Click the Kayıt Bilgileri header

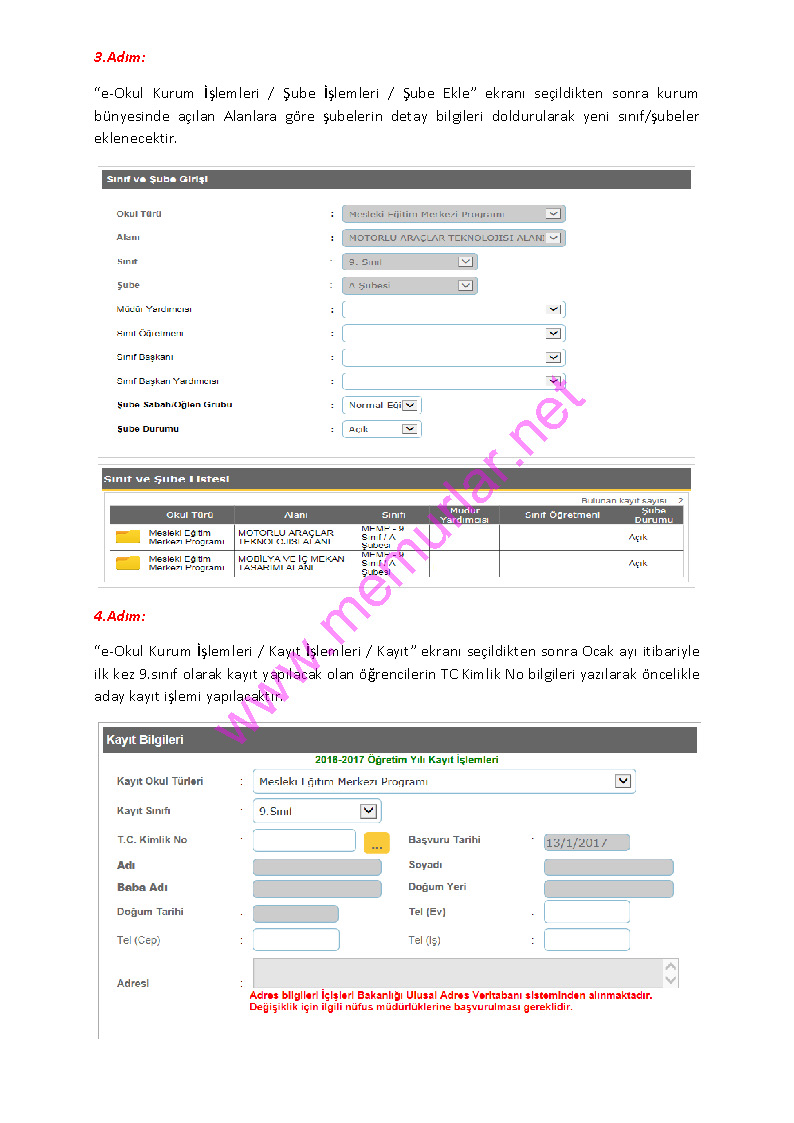(400, 740)
